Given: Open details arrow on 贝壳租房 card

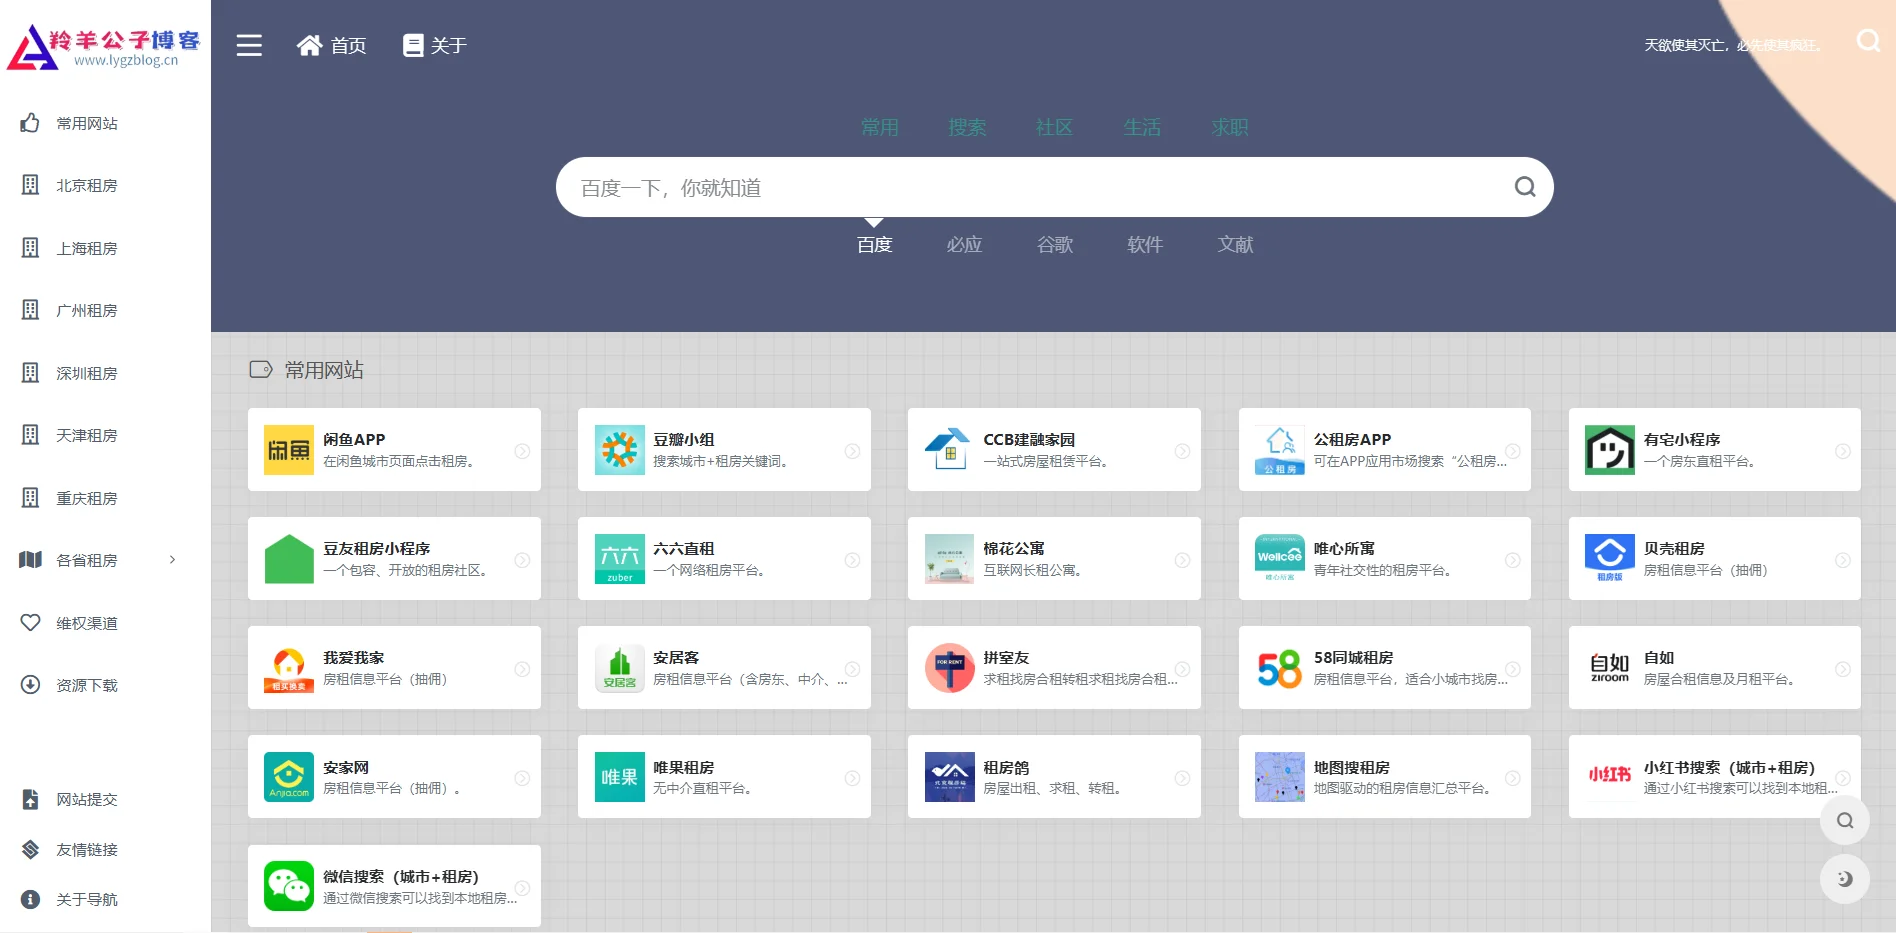Looking at the screenshot, I should (x=1842, y=560).
